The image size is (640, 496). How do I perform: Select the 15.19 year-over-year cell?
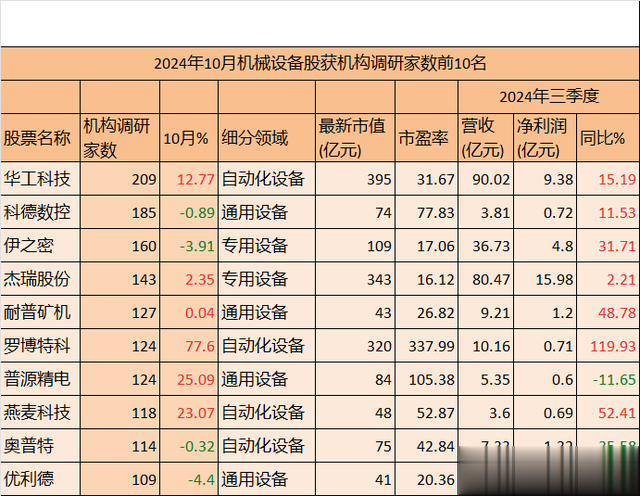[608, 179]
